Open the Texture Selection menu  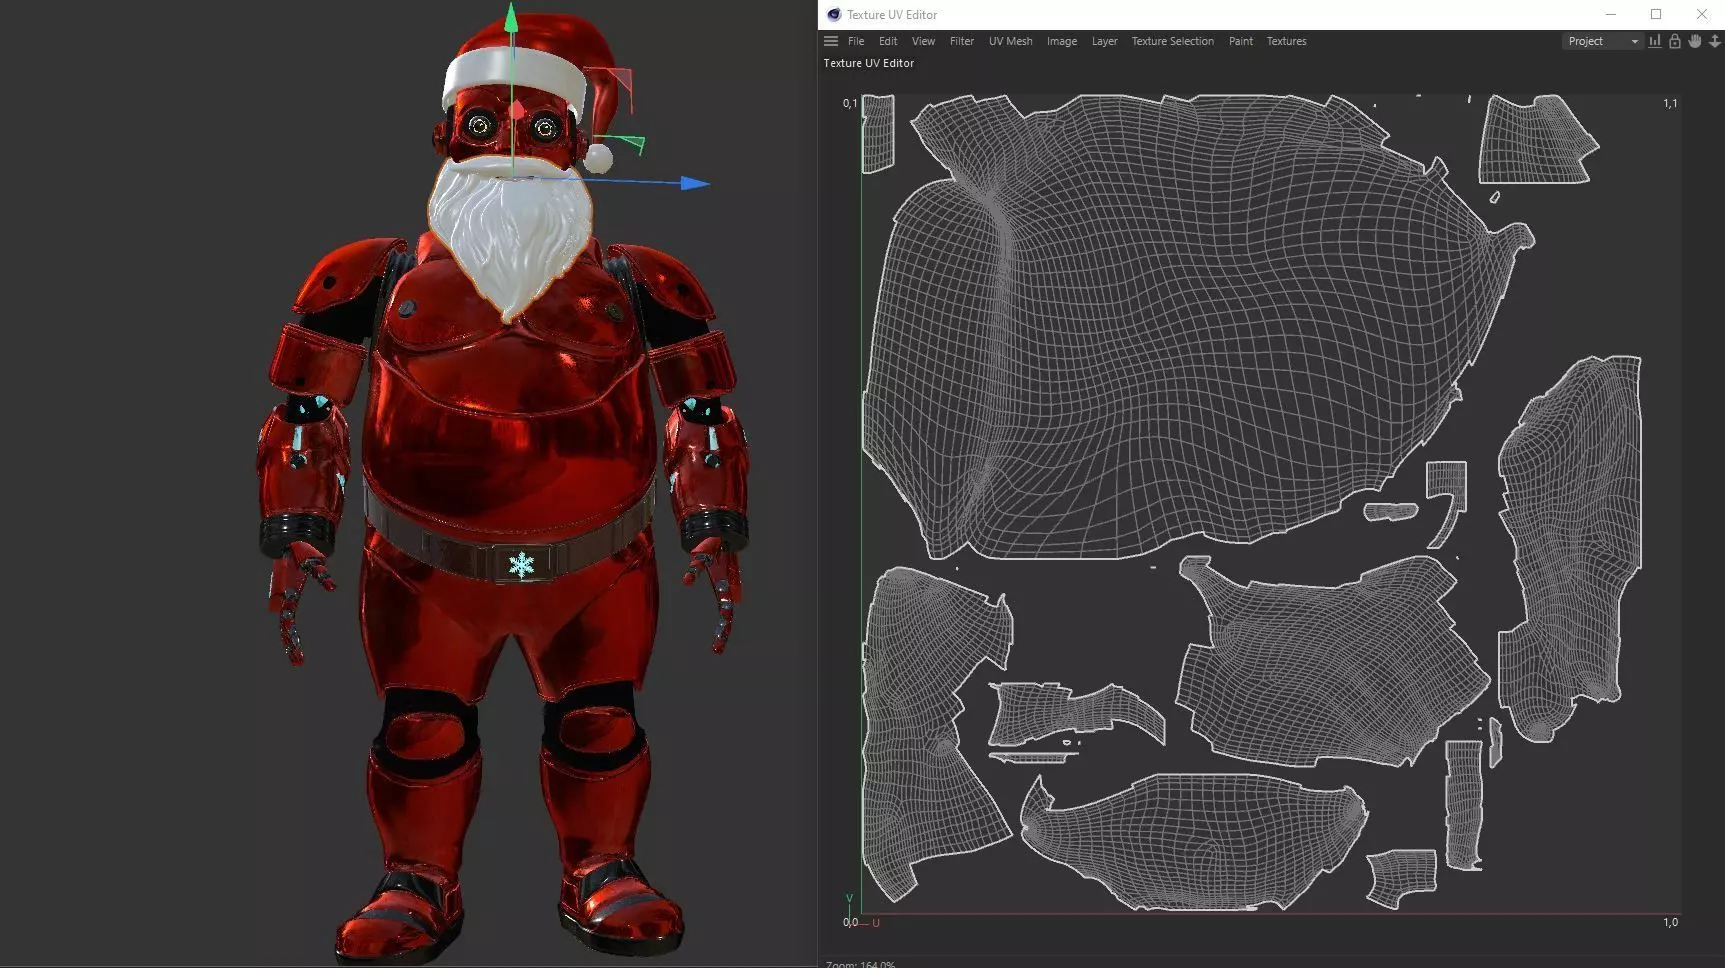[x=1173, y=41]
